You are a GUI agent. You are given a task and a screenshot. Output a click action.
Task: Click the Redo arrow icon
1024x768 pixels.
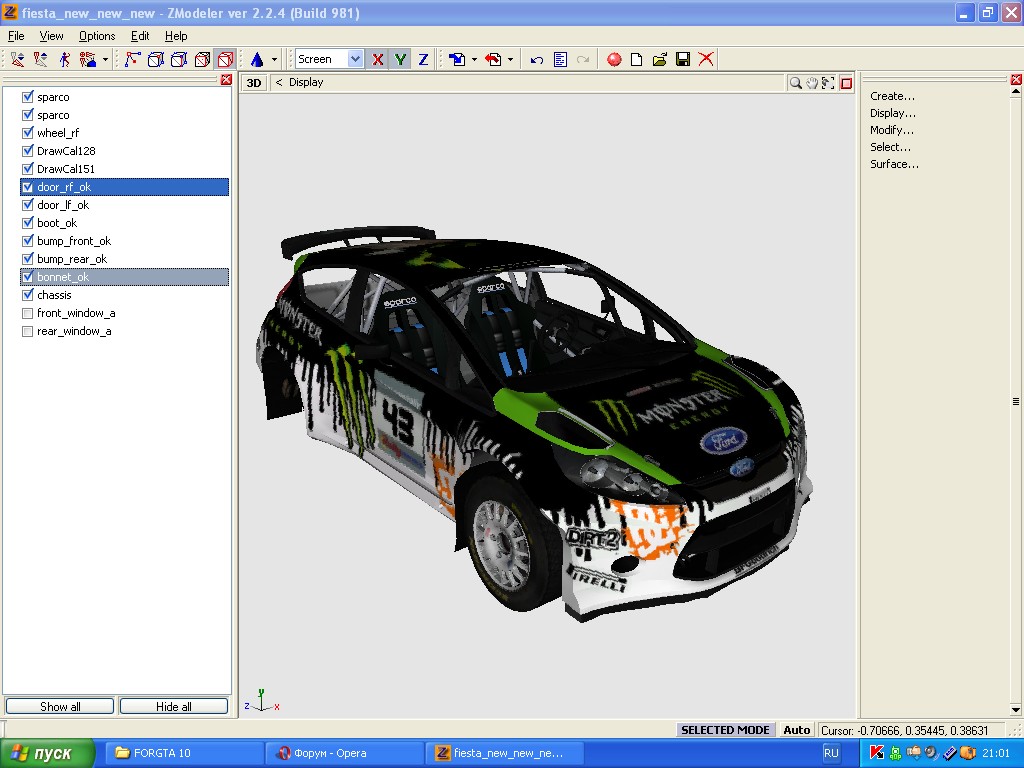pos(583,59)
